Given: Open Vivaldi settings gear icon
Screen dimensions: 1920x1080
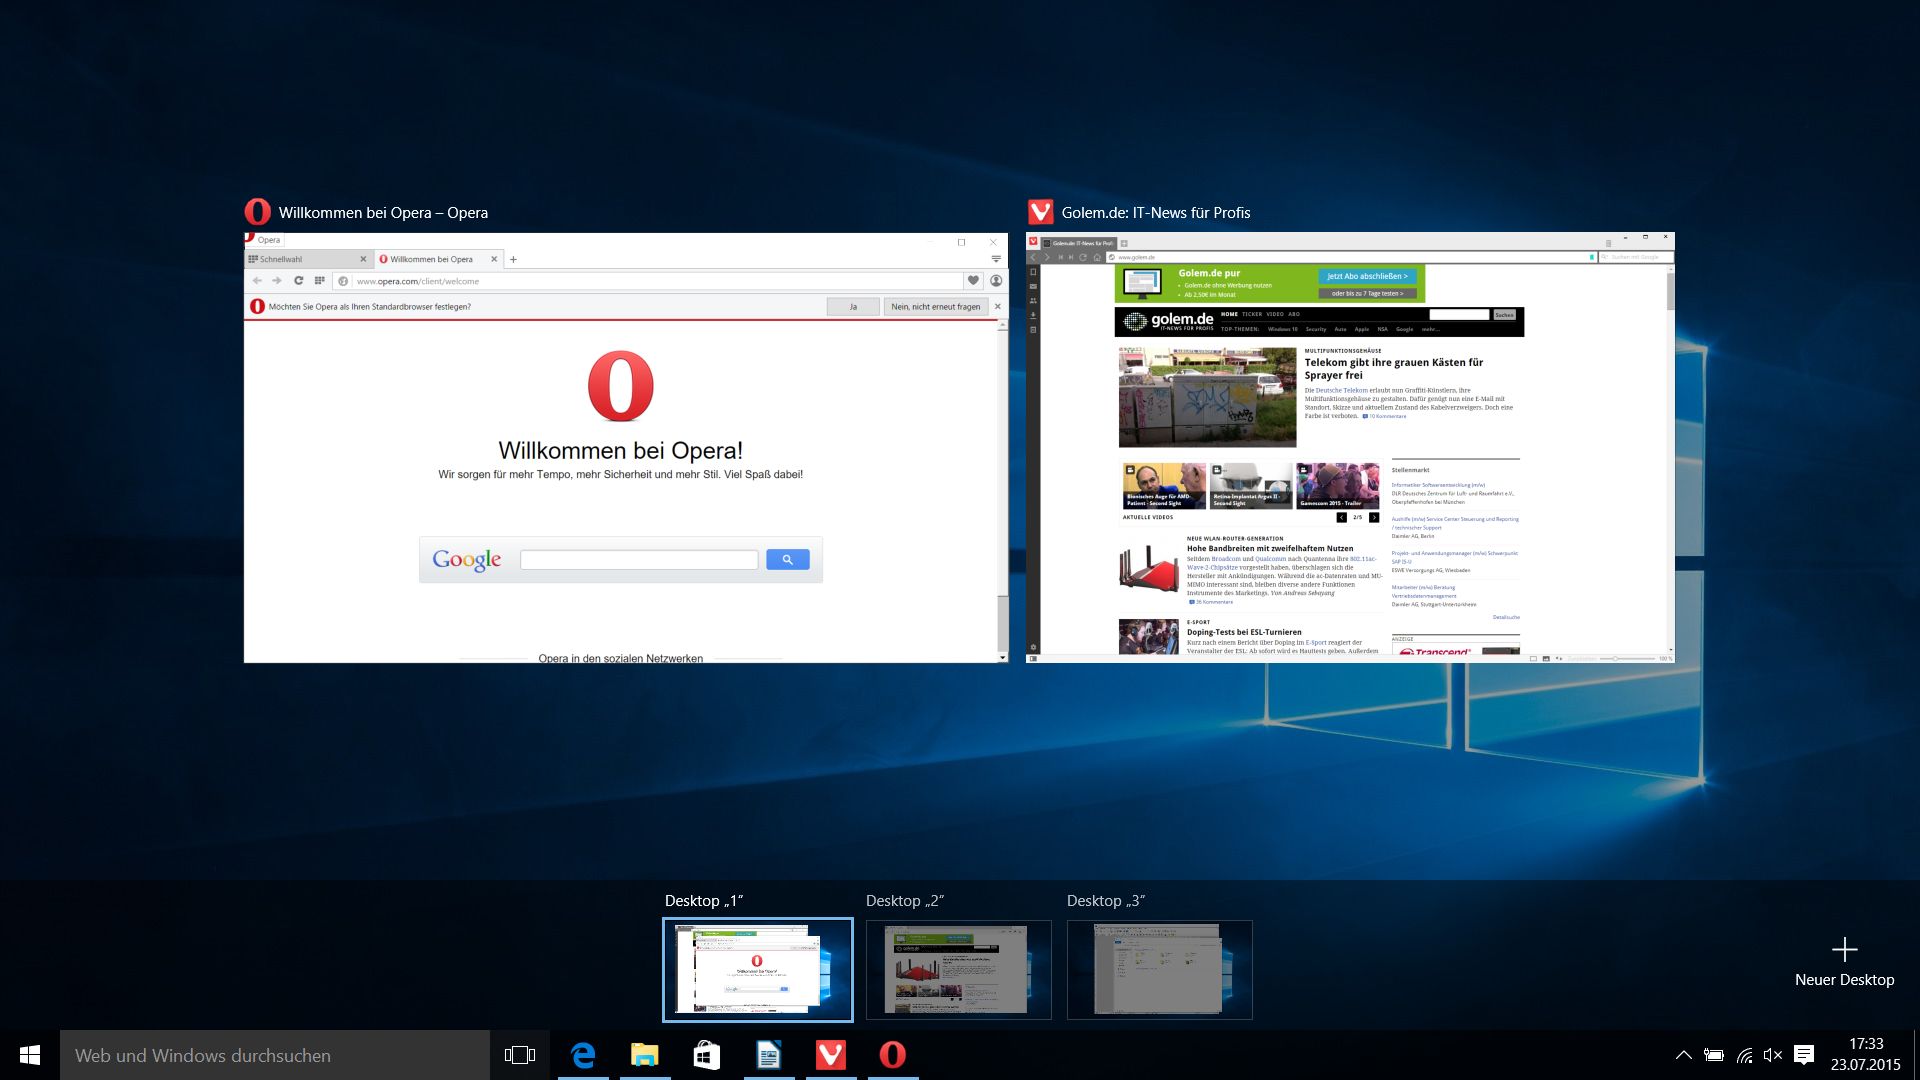Looking at the screenshot, I should point(1033,647).
